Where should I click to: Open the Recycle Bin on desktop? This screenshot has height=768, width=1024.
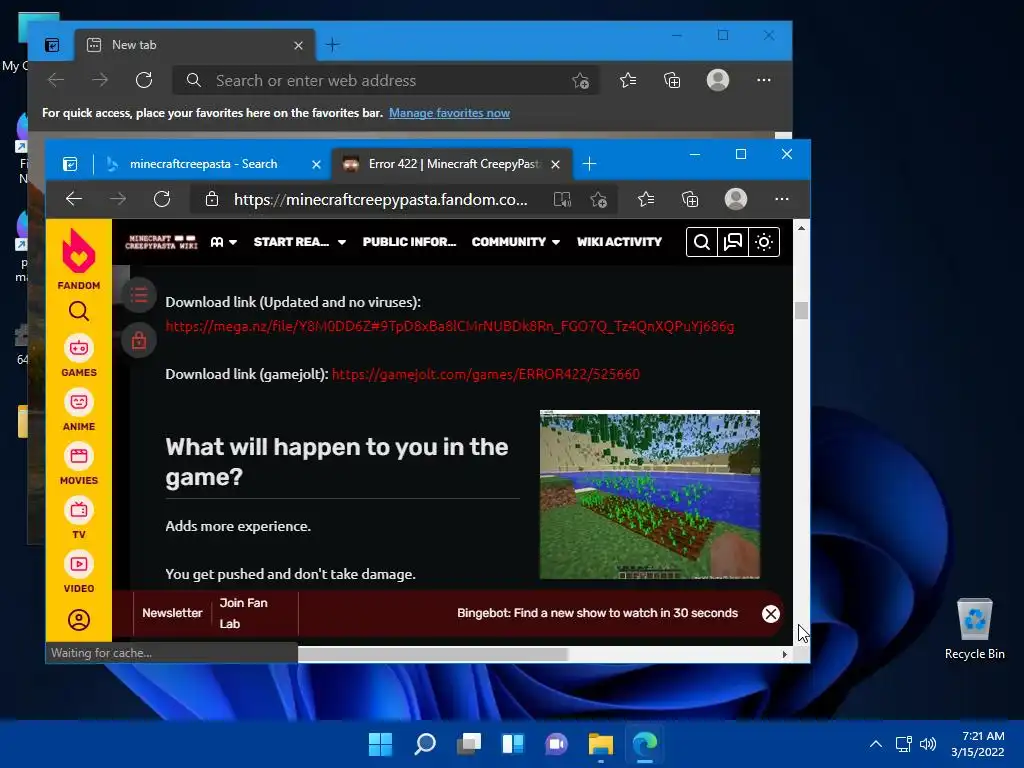974,630
